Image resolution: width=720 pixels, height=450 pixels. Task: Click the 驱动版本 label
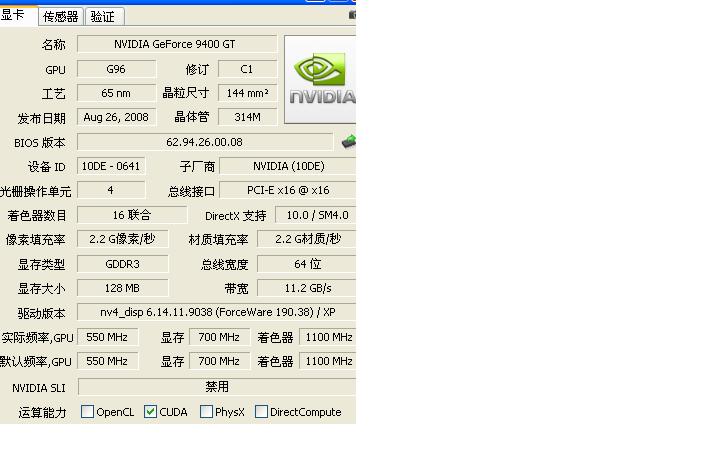click(42, 314)
